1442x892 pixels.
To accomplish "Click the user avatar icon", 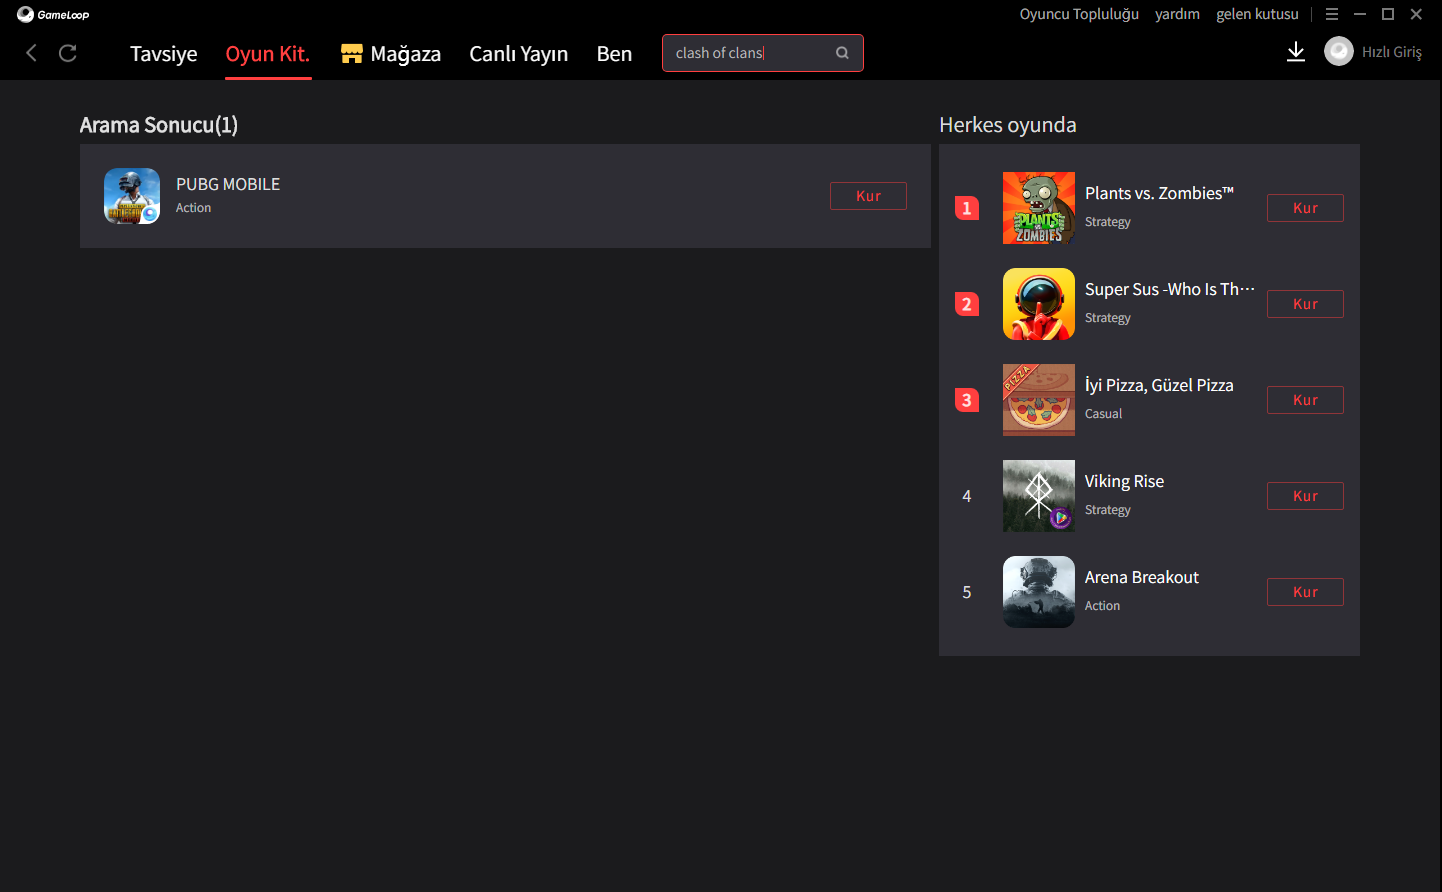I will point(1339,52).
